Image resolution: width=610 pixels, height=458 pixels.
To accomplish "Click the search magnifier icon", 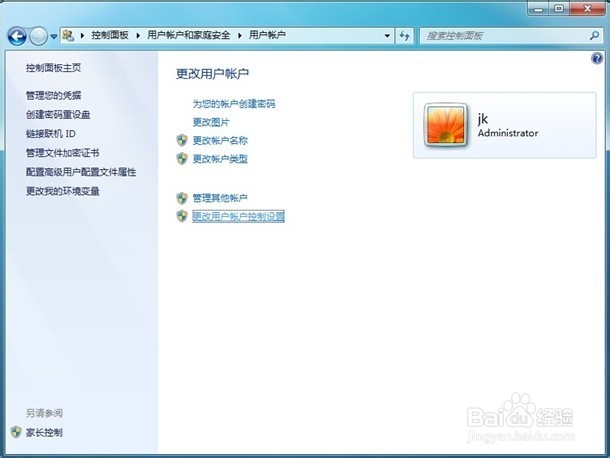I will [x=594, y=36].
